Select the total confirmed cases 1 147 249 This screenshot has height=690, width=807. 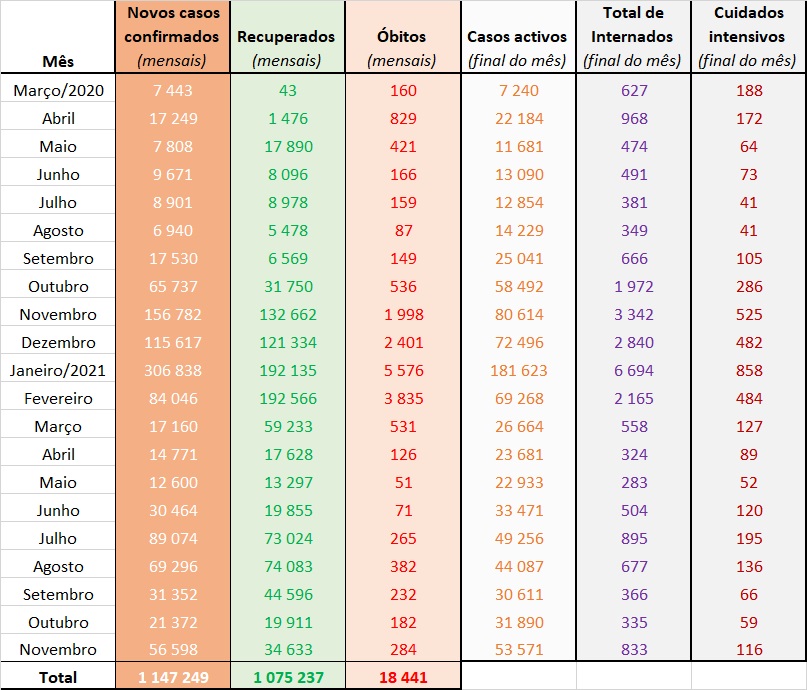click(x=172, y=677)
